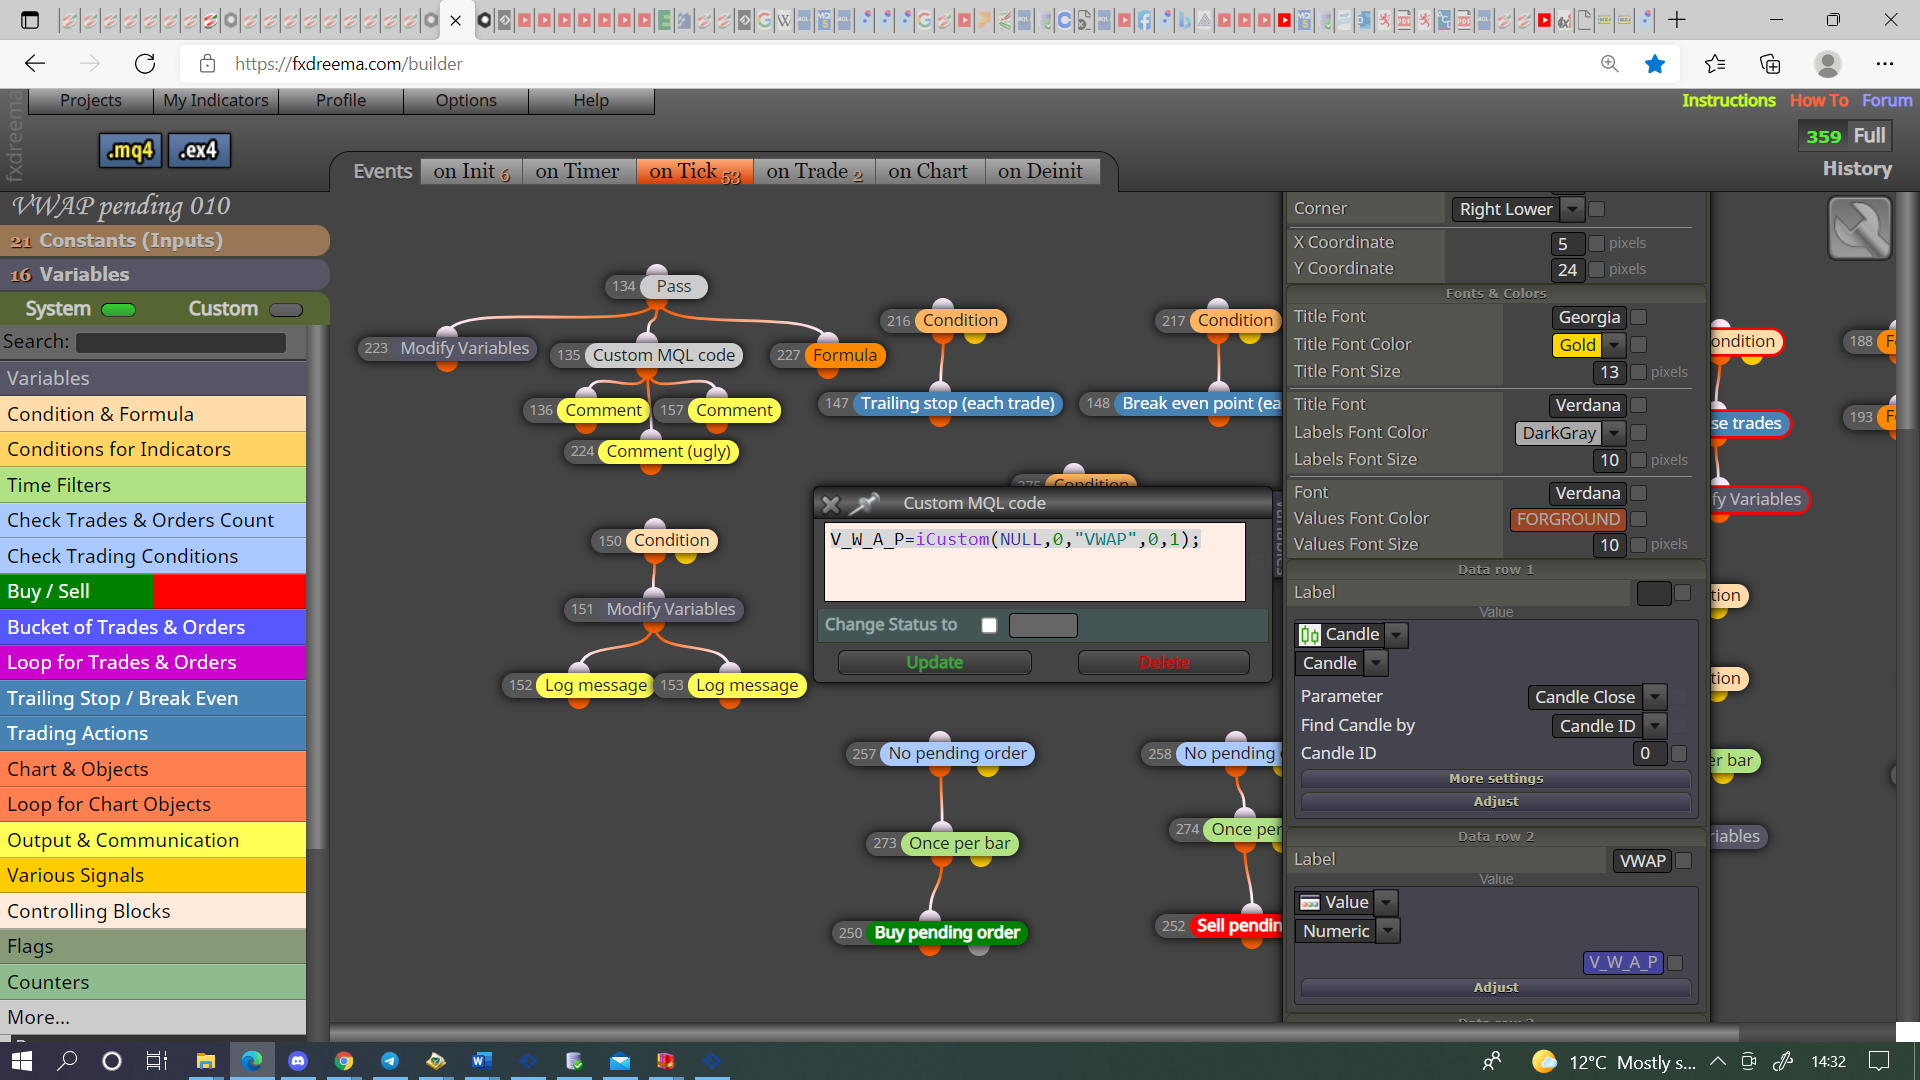Open the Discord taskbar icon
Viewport: 1920px width, 1080px height.
[x=298, y=1061]
